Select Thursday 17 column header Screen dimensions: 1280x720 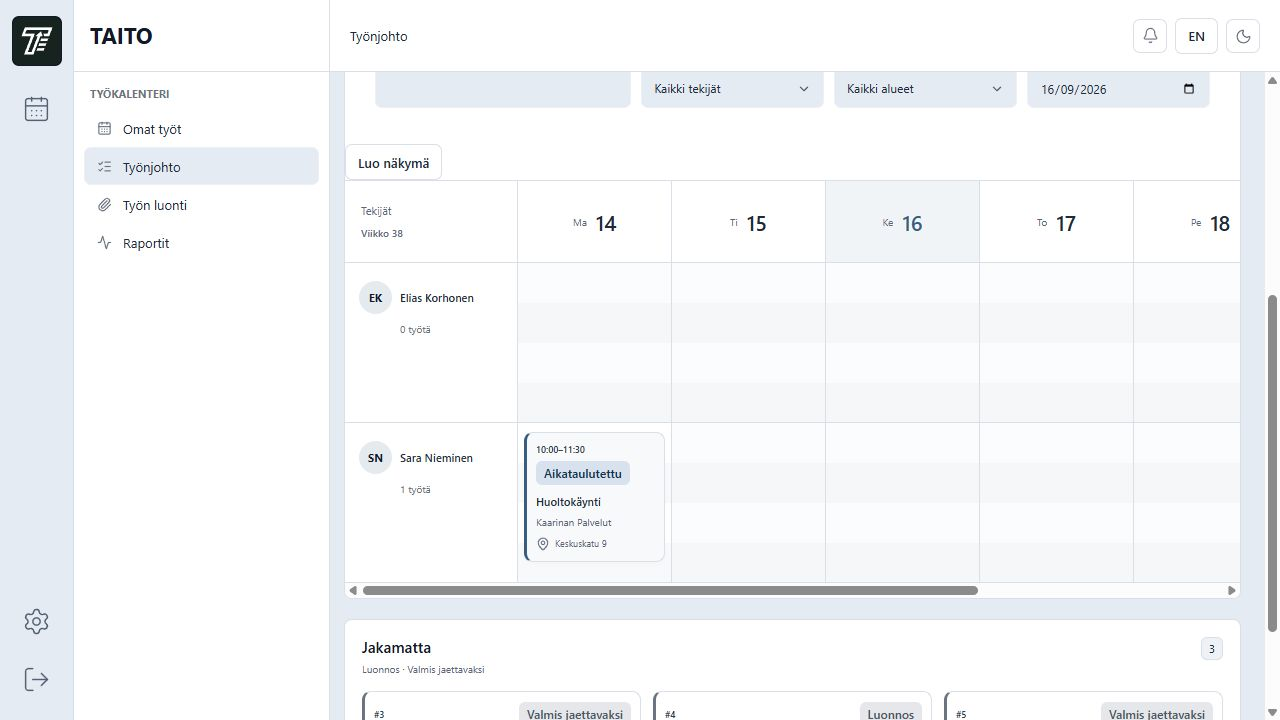pos(1056,222)
